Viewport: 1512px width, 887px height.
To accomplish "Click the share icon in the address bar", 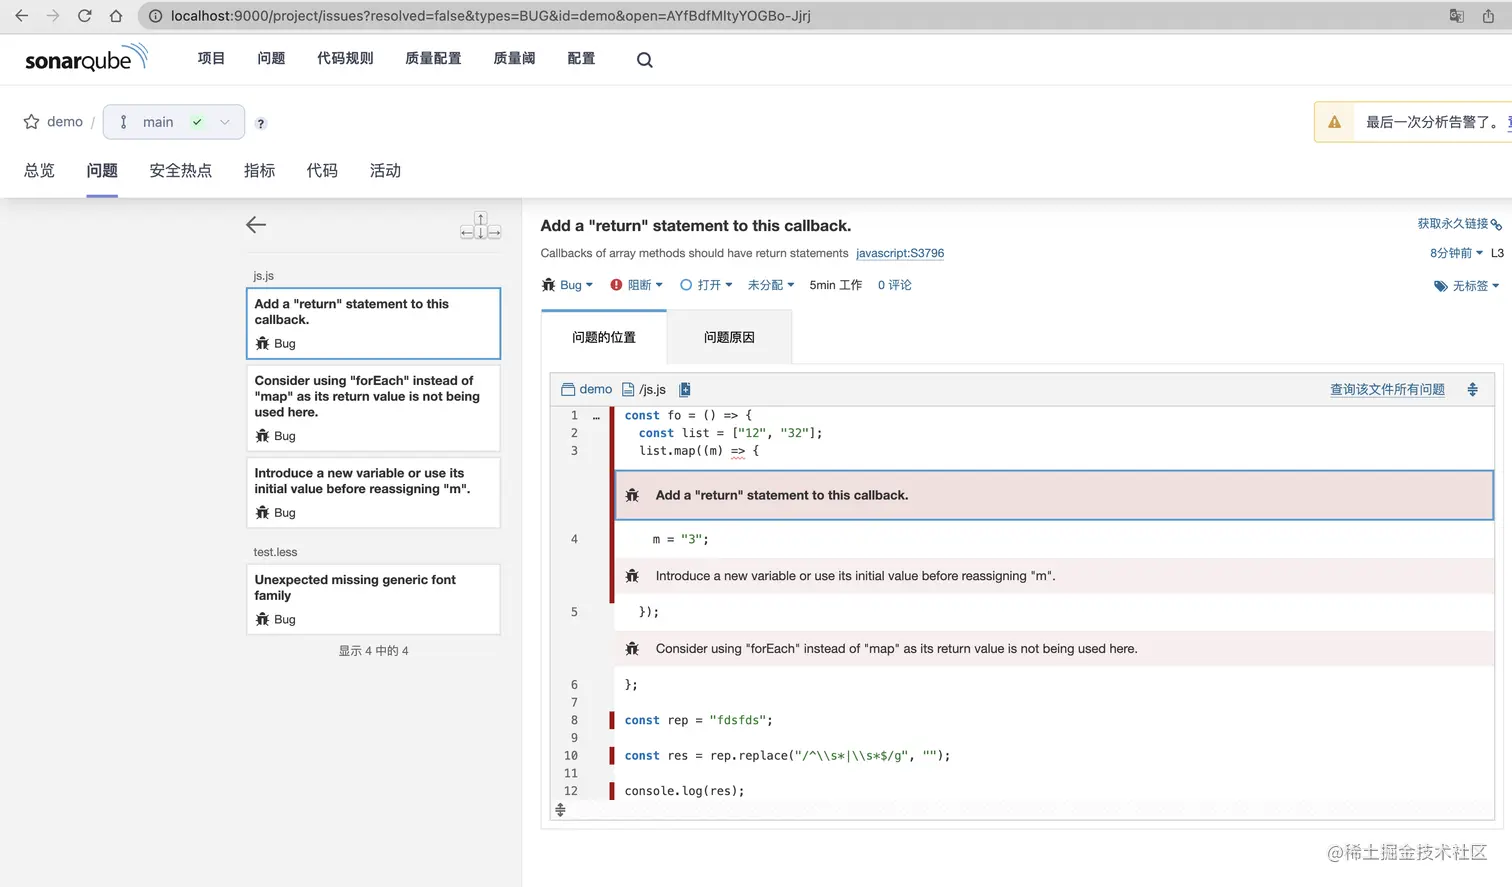I will [1488, 16].
